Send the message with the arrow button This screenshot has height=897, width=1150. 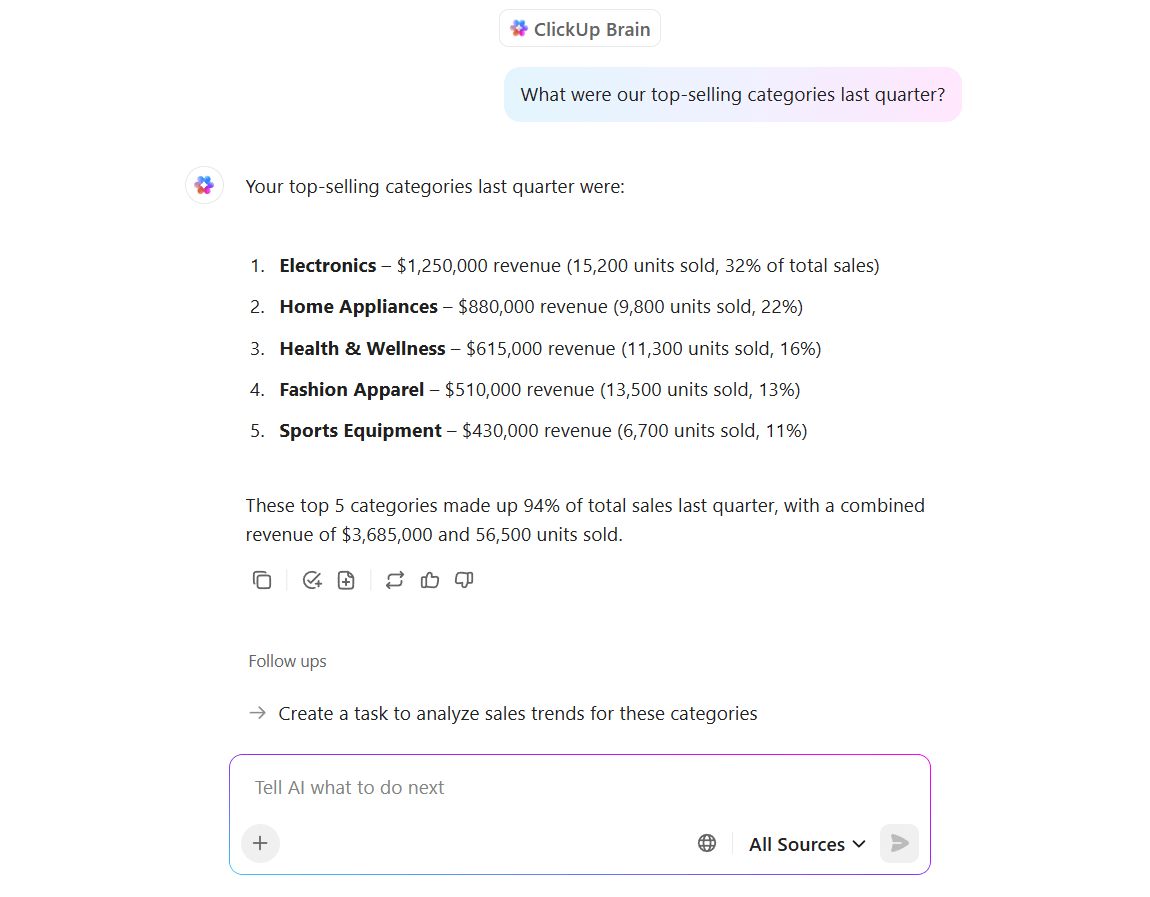point(898,843)
